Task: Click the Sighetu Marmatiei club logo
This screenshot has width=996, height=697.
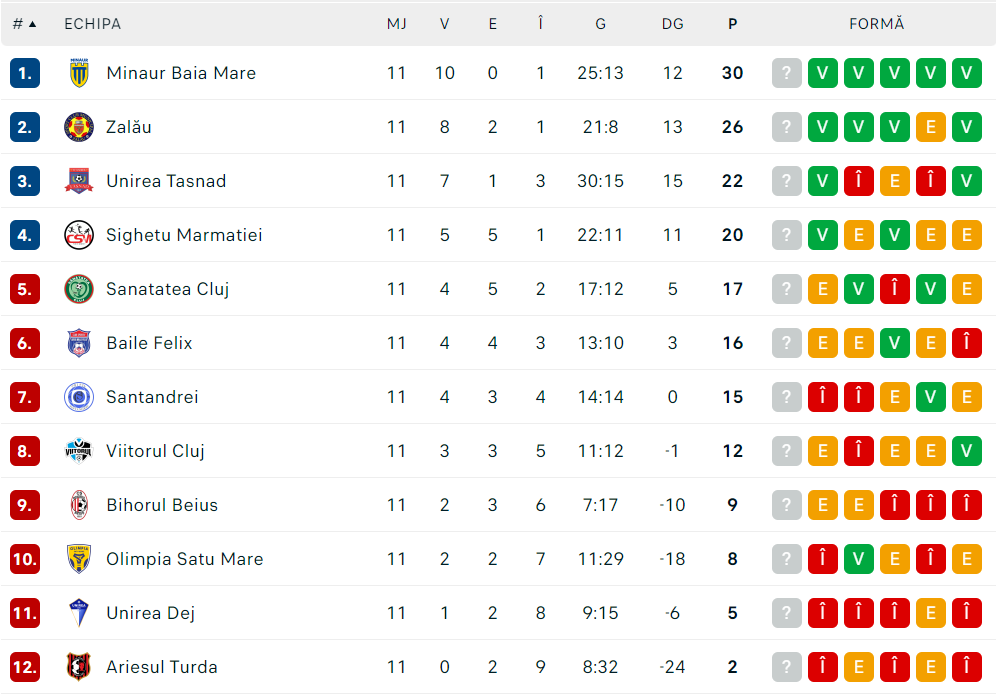Action: click(x=79, y=235)
